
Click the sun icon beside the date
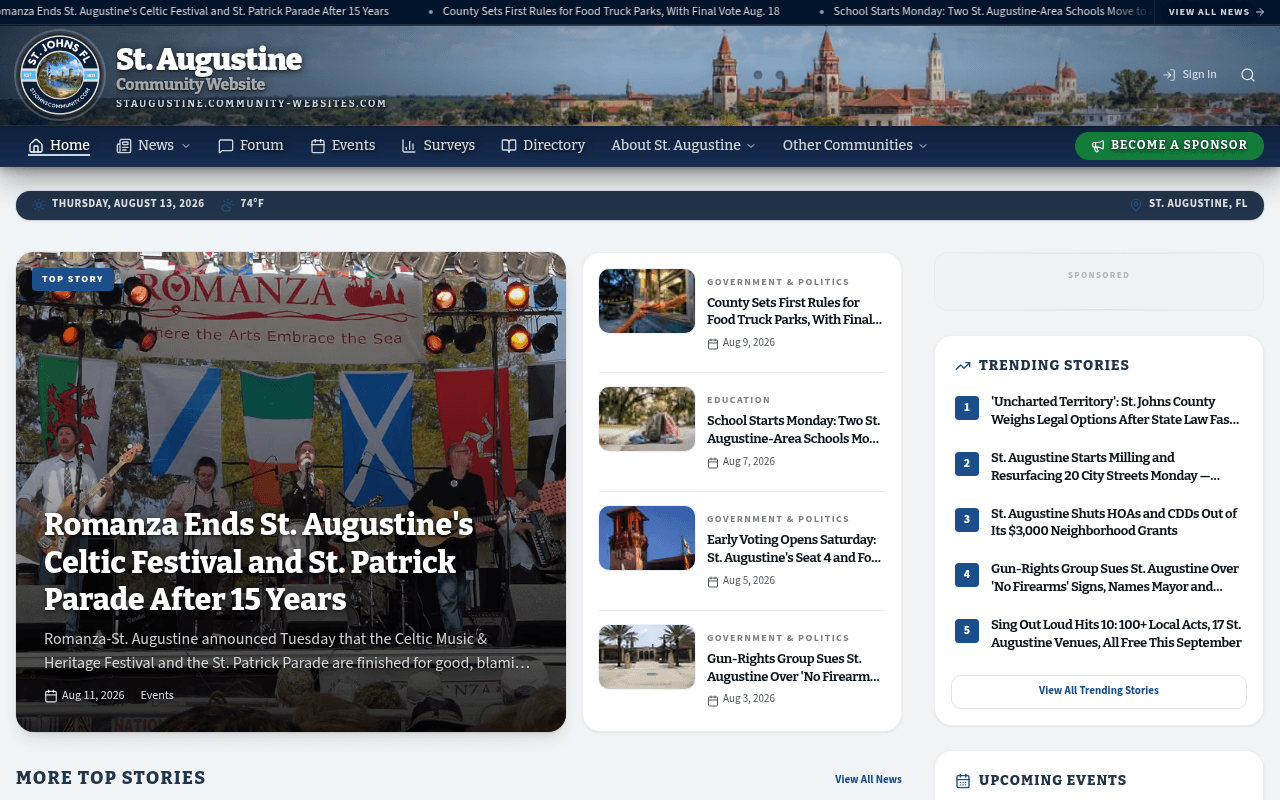pyautogui.click(x=39, y=204)
